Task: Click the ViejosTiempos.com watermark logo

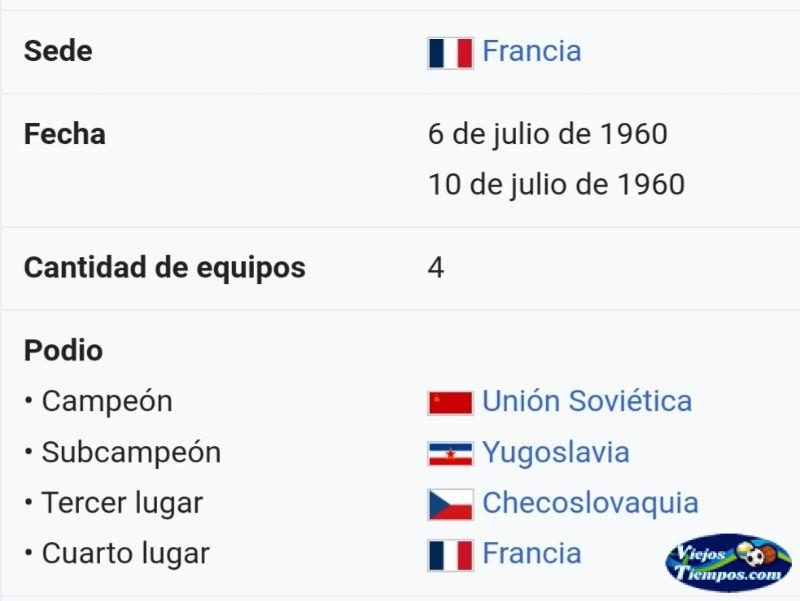Action: 729,563
